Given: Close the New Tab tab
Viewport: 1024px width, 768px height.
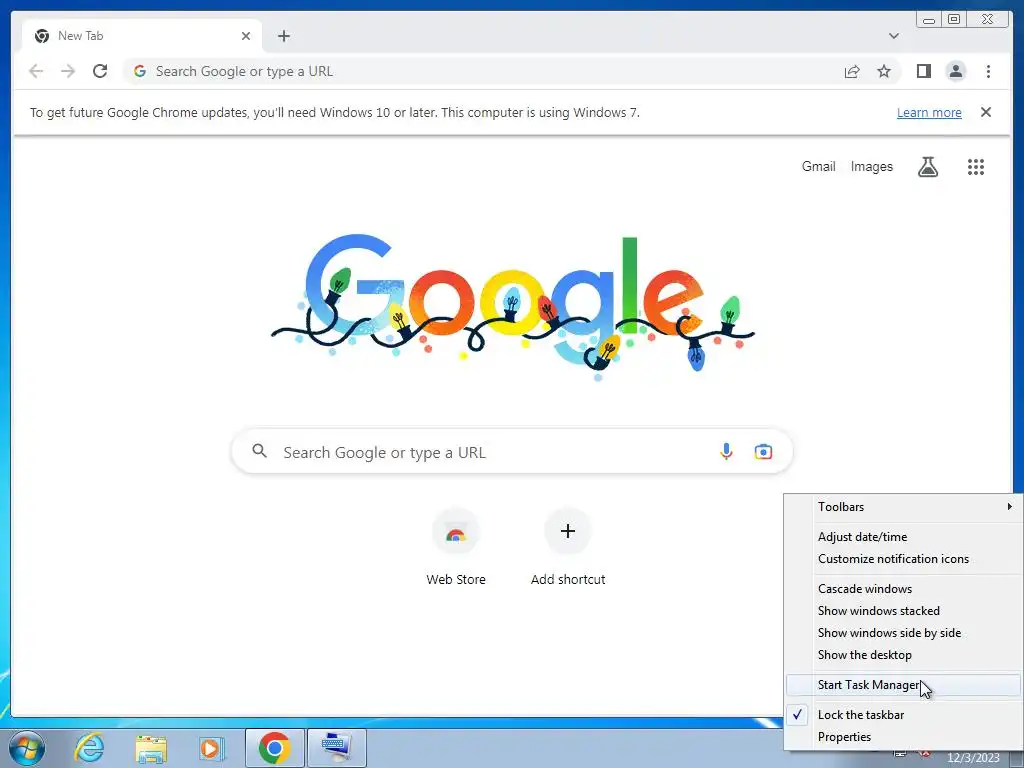Looking at the screenshot, I should (x=246, y=36).
